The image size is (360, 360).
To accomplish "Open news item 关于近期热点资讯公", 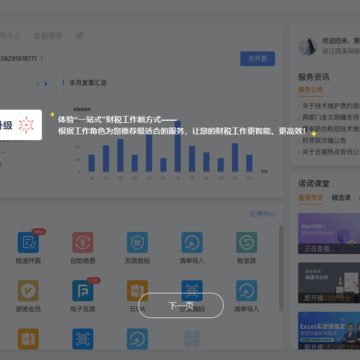I will [330, 152].
